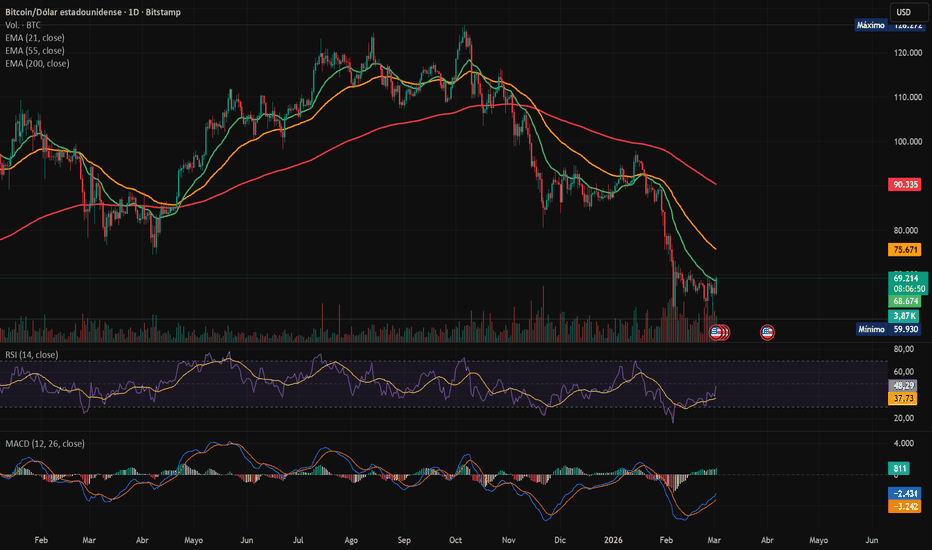Click the orange 75.671 EMA 55 price tag
Viewport: 932px width, 550px height.
tap(905, 250)
